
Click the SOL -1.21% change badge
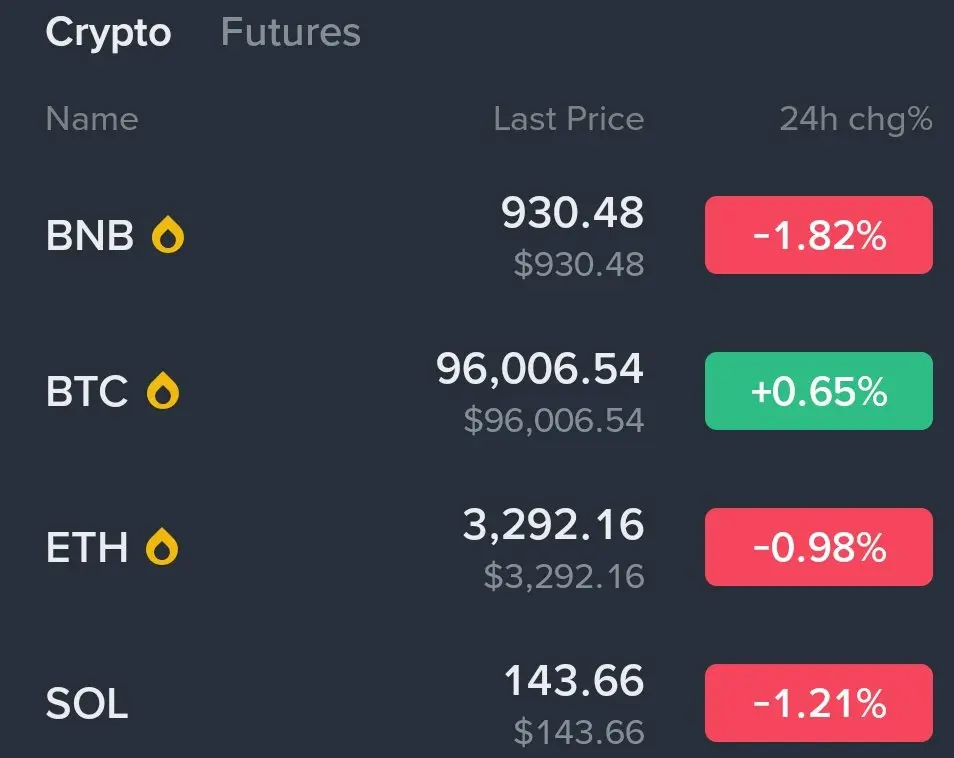(819, 703)
